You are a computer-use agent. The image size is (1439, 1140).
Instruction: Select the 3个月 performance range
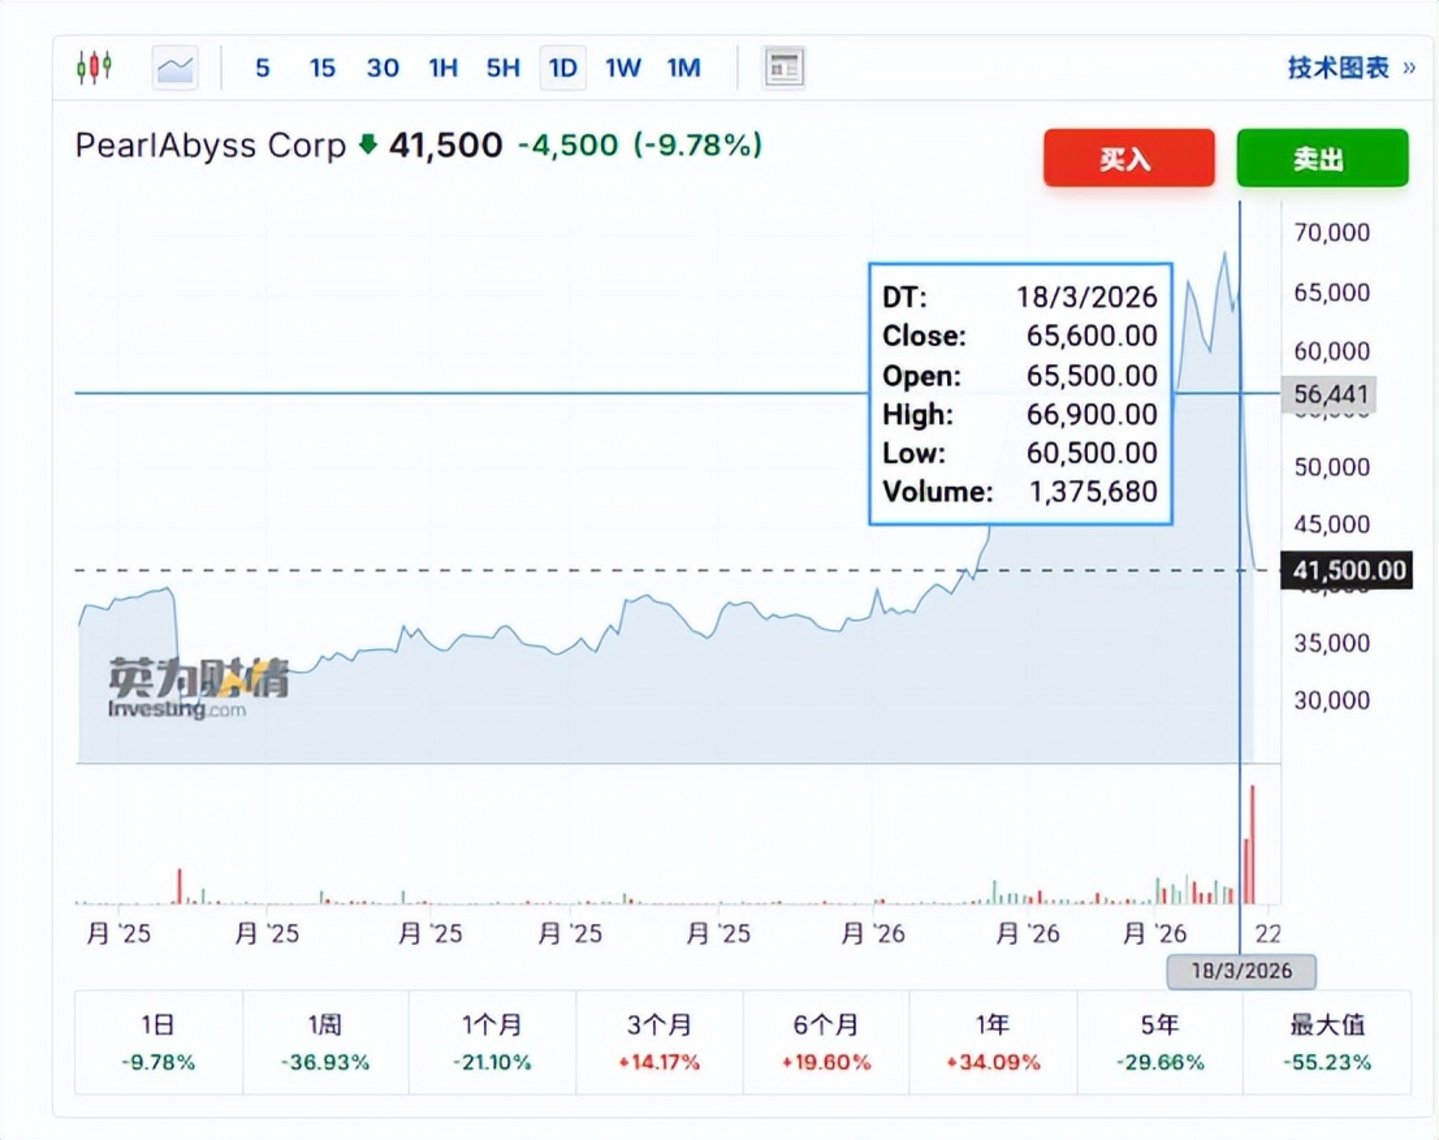(x=659, y=1042)
